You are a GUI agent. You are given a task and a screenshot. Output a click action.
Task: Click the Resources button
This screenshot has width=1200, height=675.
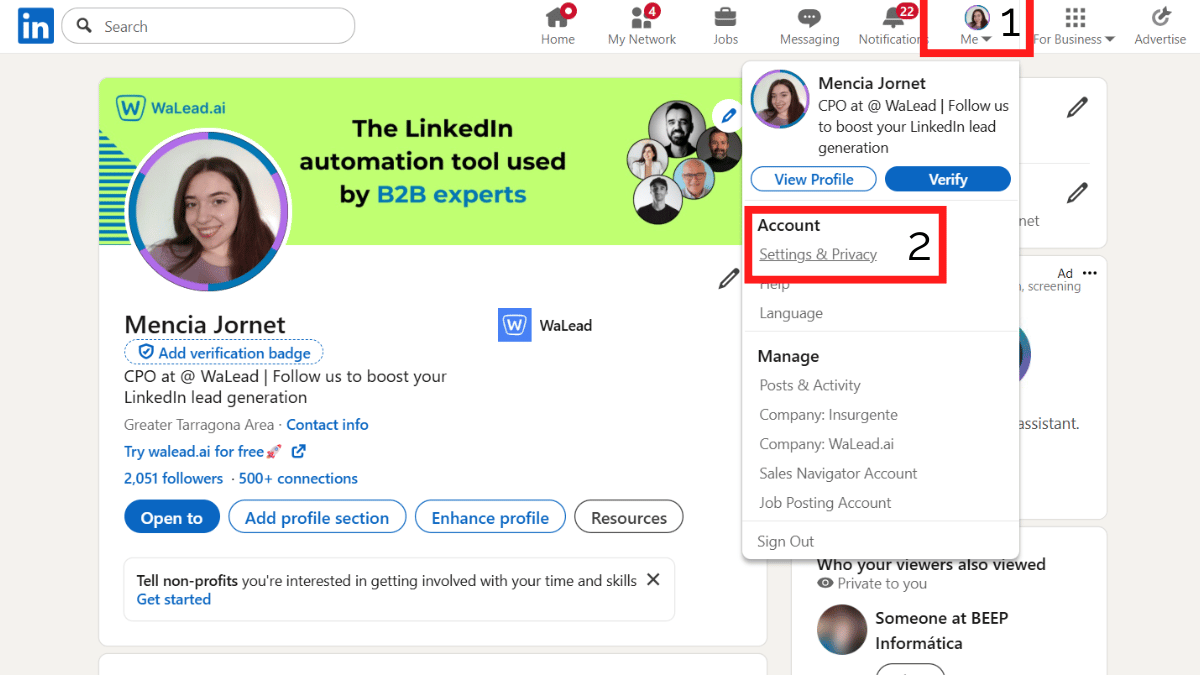click(x=629, y=517)
